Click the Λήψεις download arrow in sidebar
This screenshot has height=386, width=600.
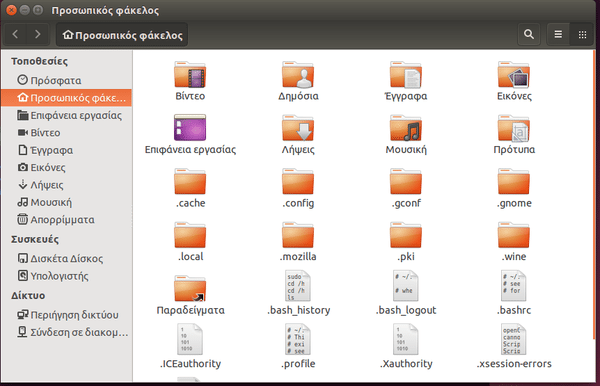pos(23,184)
